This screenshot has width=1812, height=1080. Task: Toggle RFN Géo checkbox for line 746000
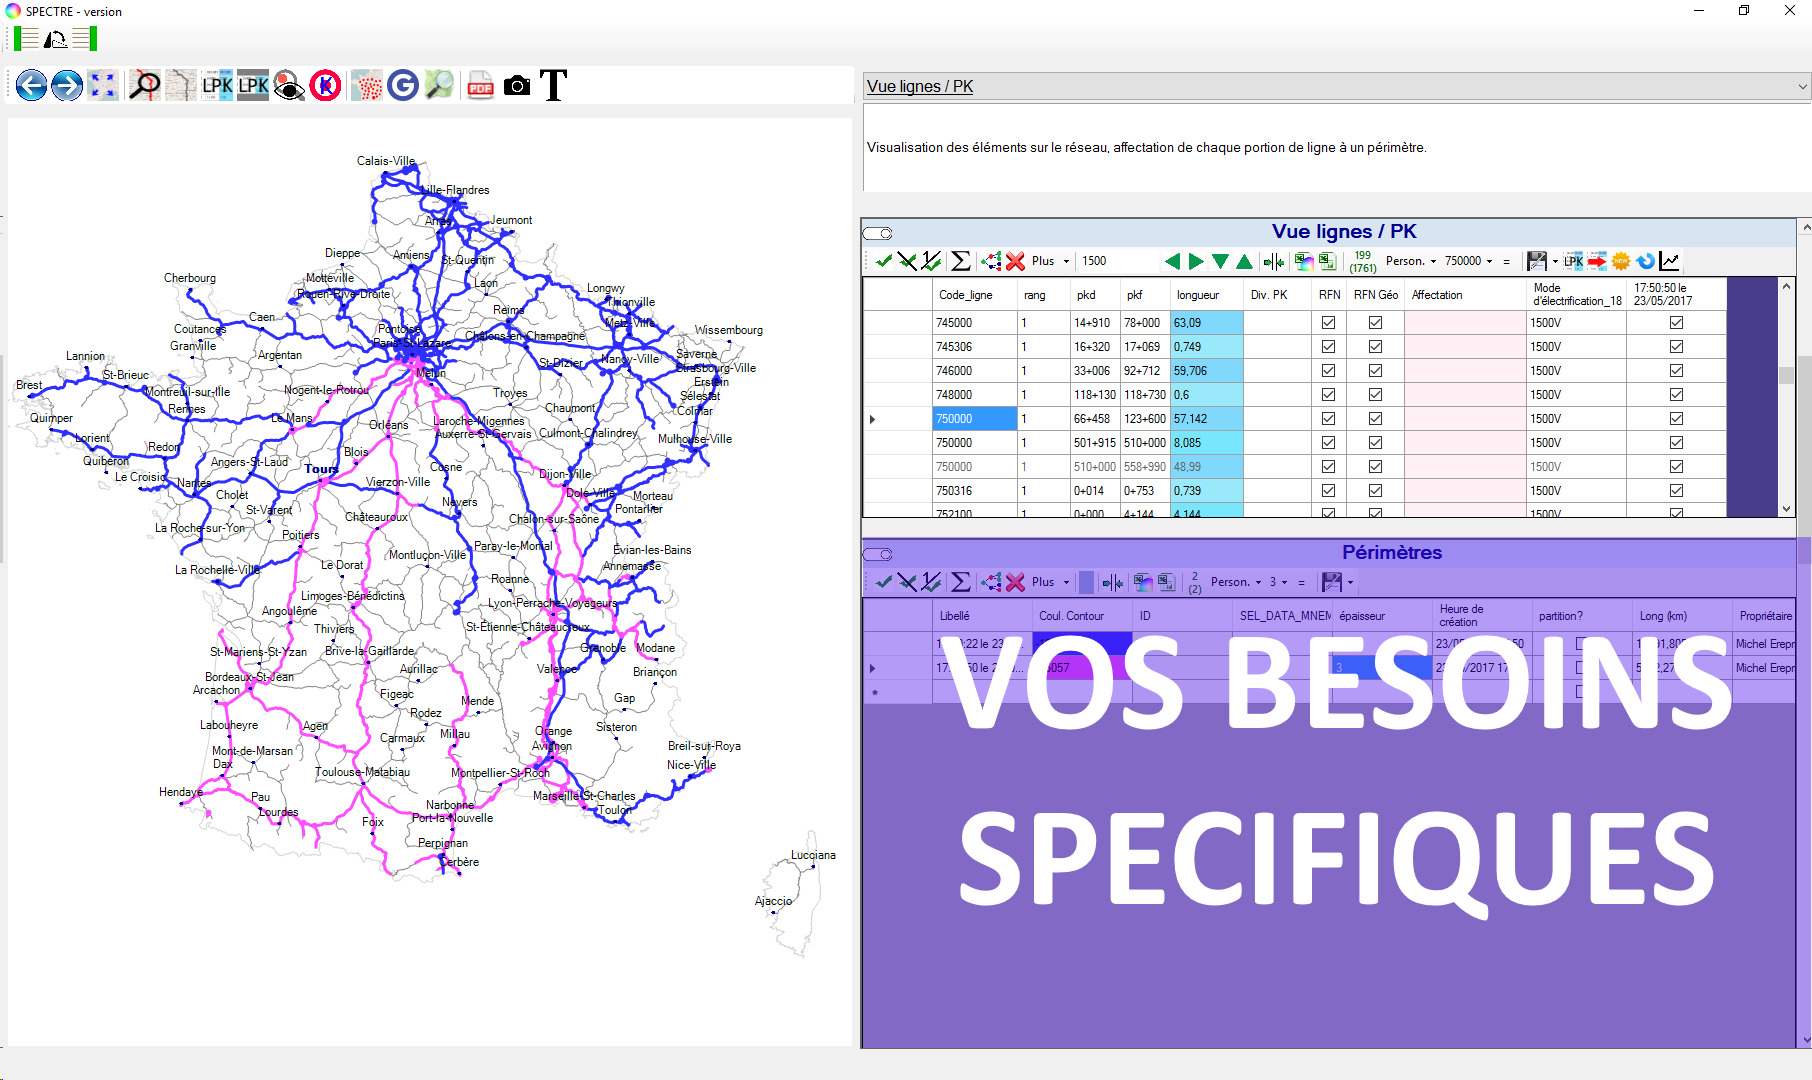[1375, 371]
